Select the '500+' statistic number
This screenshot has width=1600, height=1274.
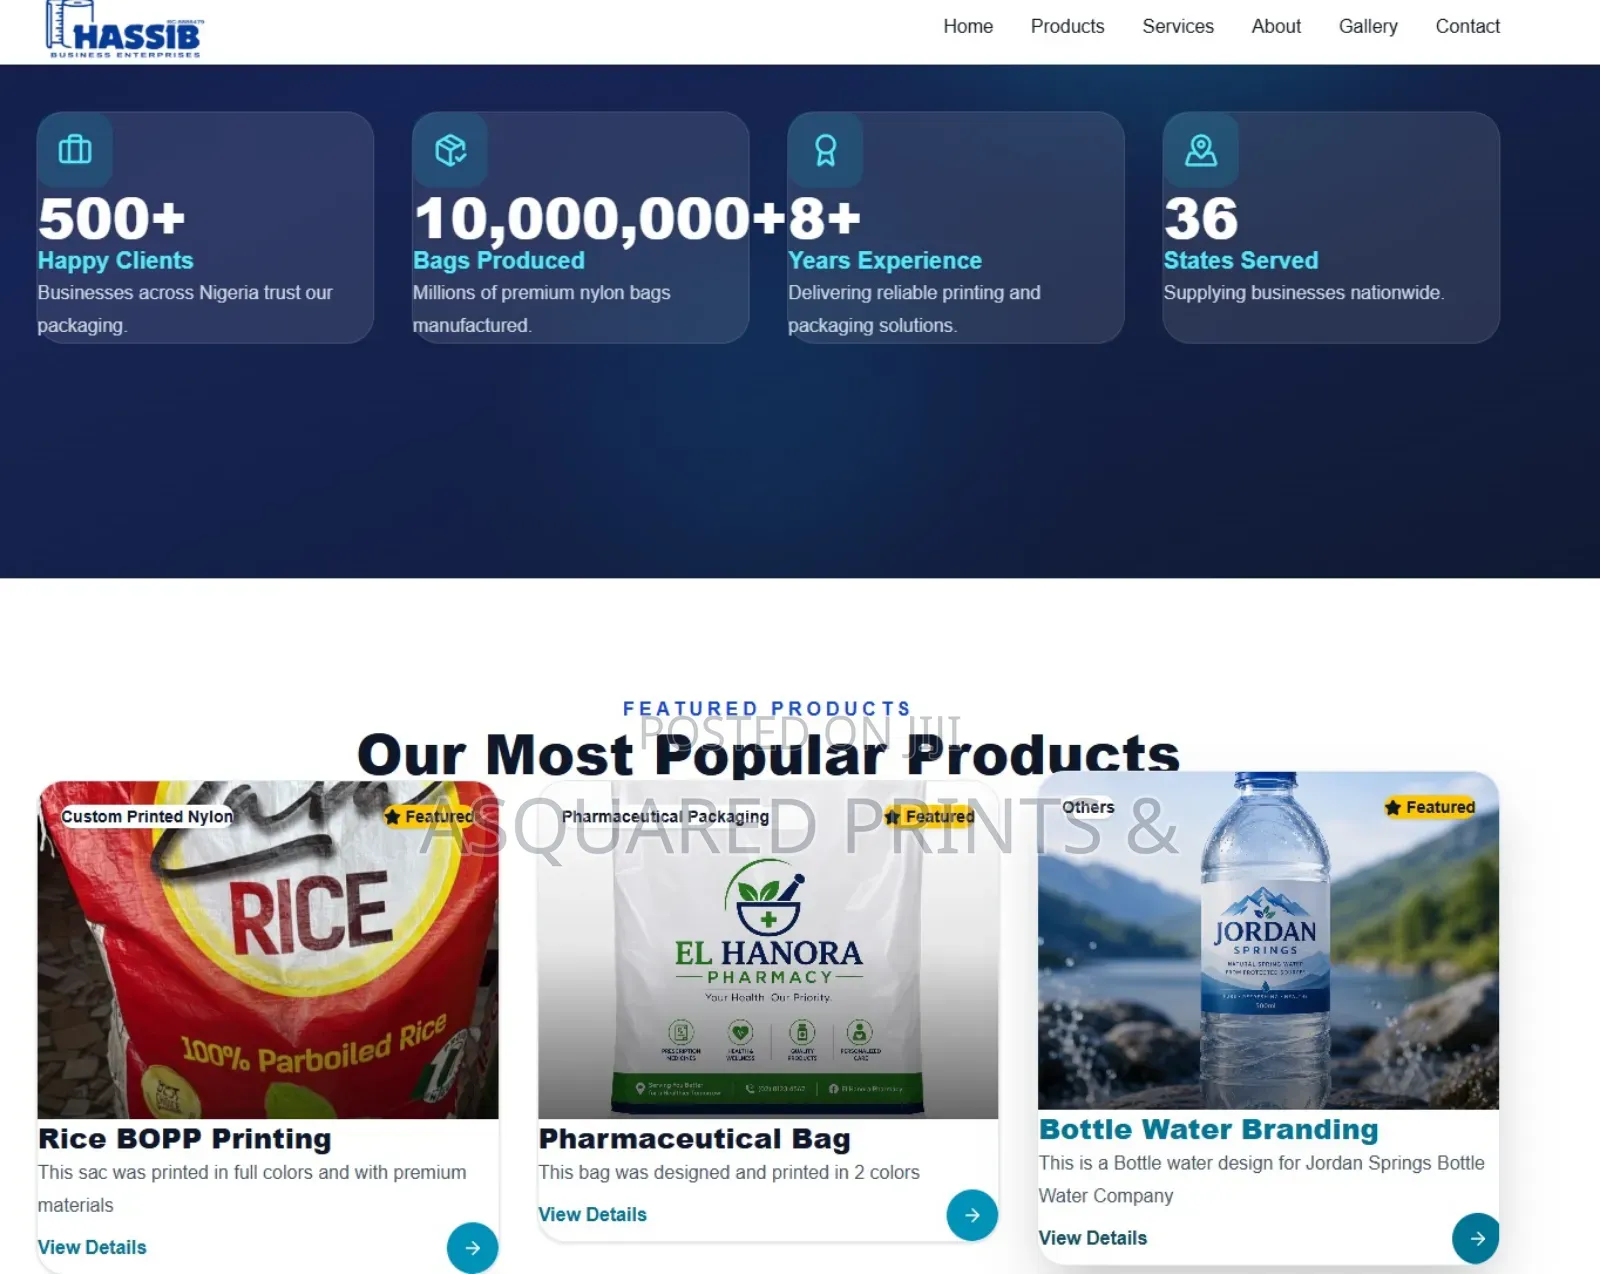(112, 218)
